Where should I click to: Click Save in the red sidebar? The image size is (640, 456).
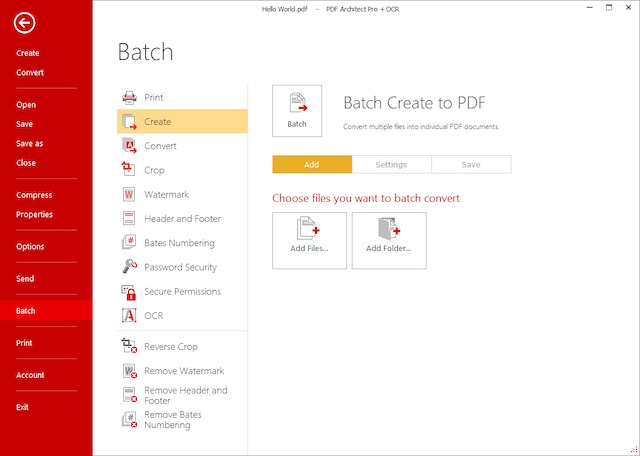(x=24, y=124)
